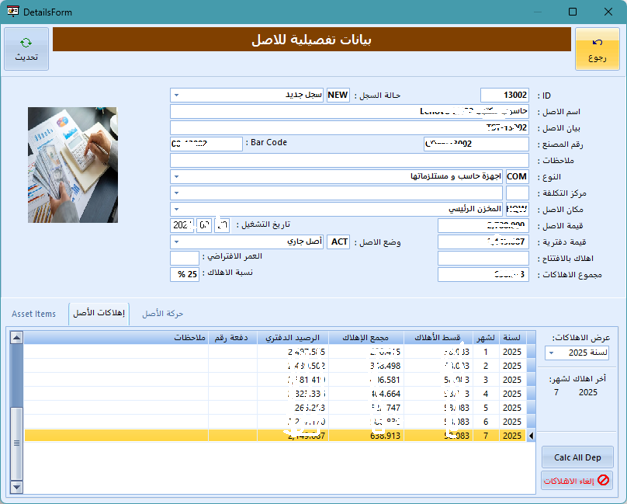Click the ACT asset status code box
This screenshot has height=504, width=627.
(x=338, y=242)
